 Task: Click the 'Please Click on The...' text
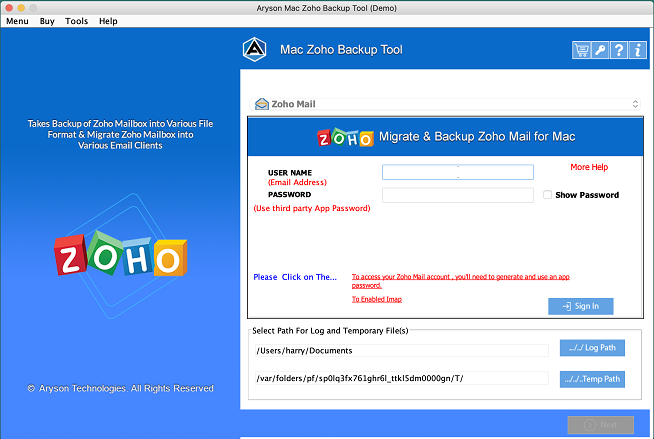(295, 277)
